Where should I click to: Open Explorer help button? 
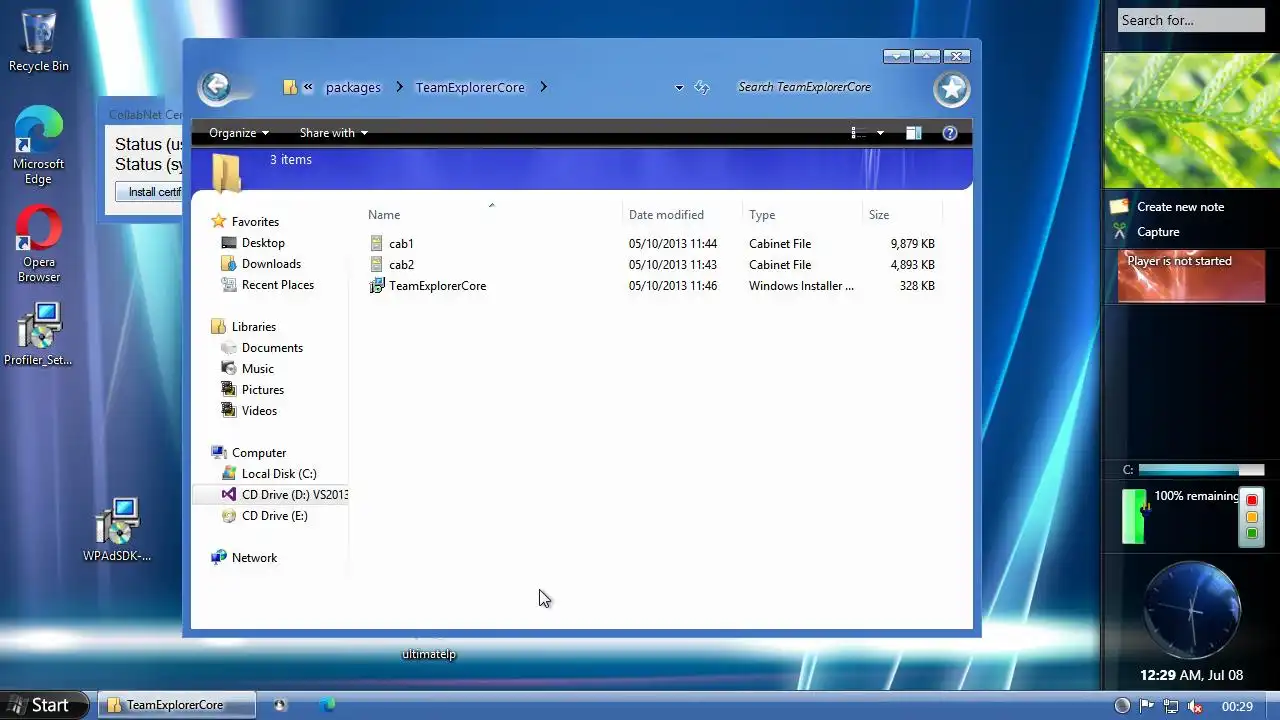pyautogui.click(x=950, y=133)
